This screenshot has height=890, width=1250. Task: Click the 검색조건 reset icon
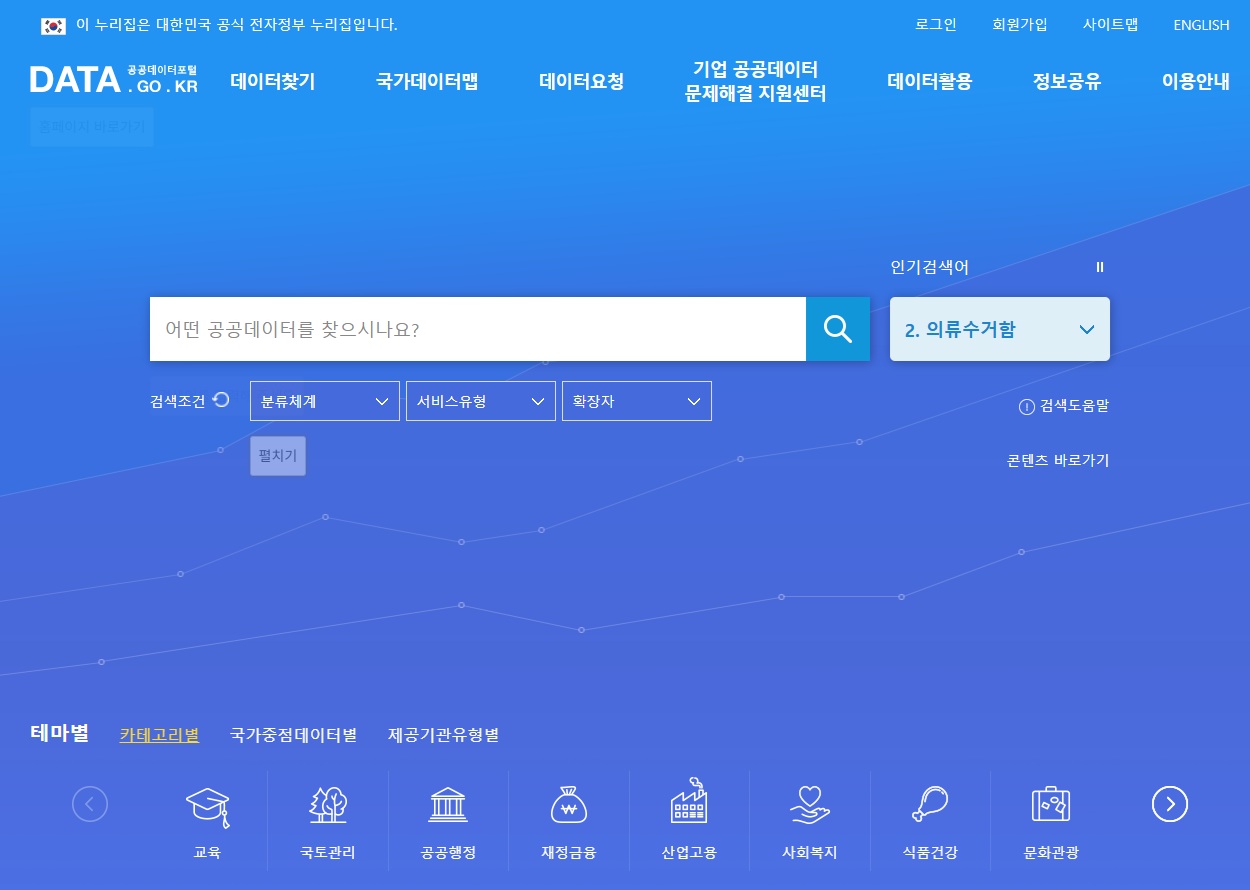pos(220,399)
